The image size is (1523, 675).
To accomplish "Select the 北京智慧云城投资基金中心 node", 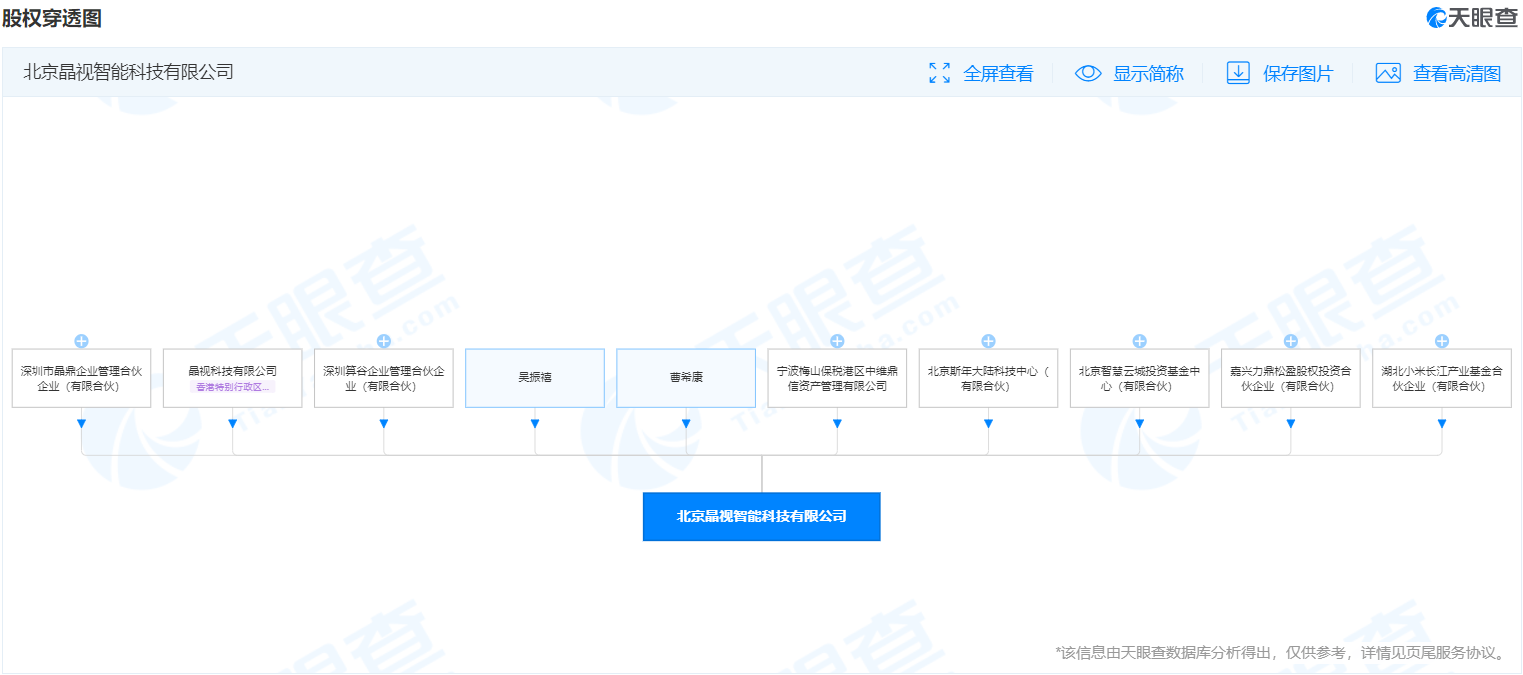I will click(1139, 378).
